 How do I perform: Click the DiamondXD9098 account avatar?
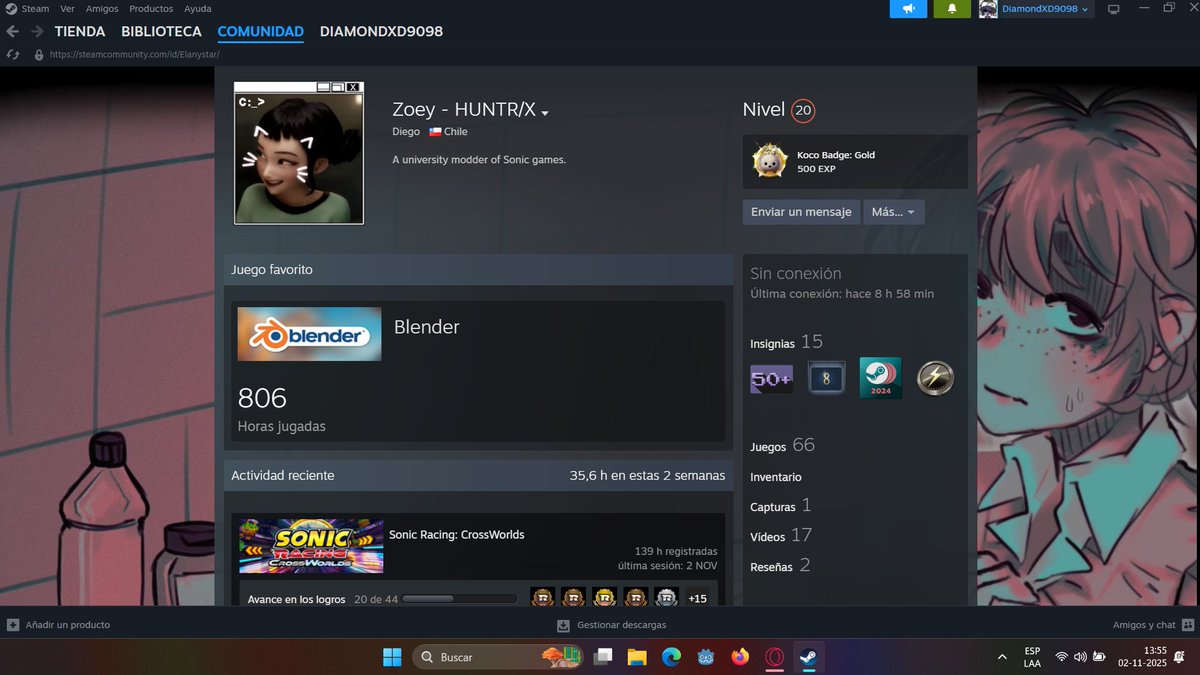click(988, 9)
